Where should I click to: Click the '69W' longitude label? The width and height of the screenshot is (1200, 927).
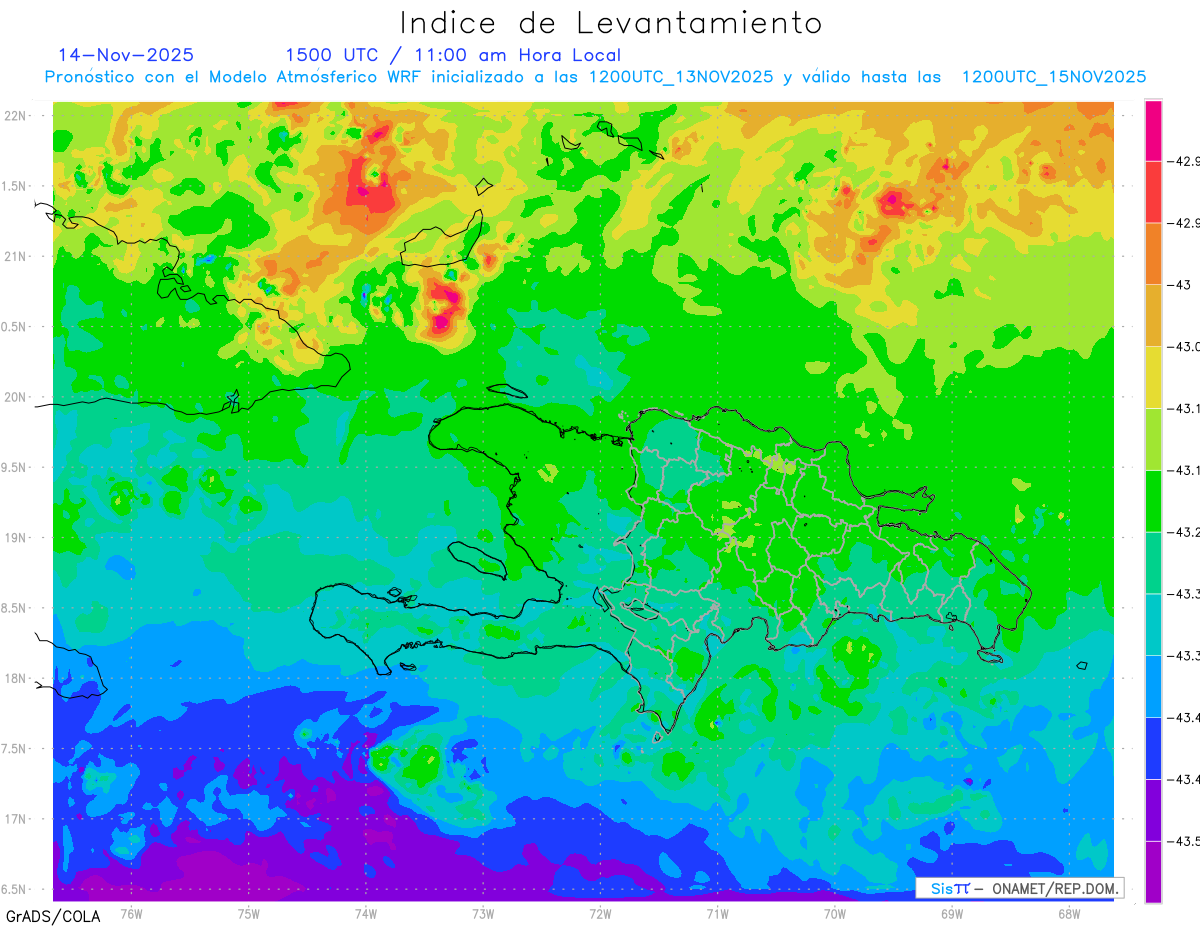point(952,913)
